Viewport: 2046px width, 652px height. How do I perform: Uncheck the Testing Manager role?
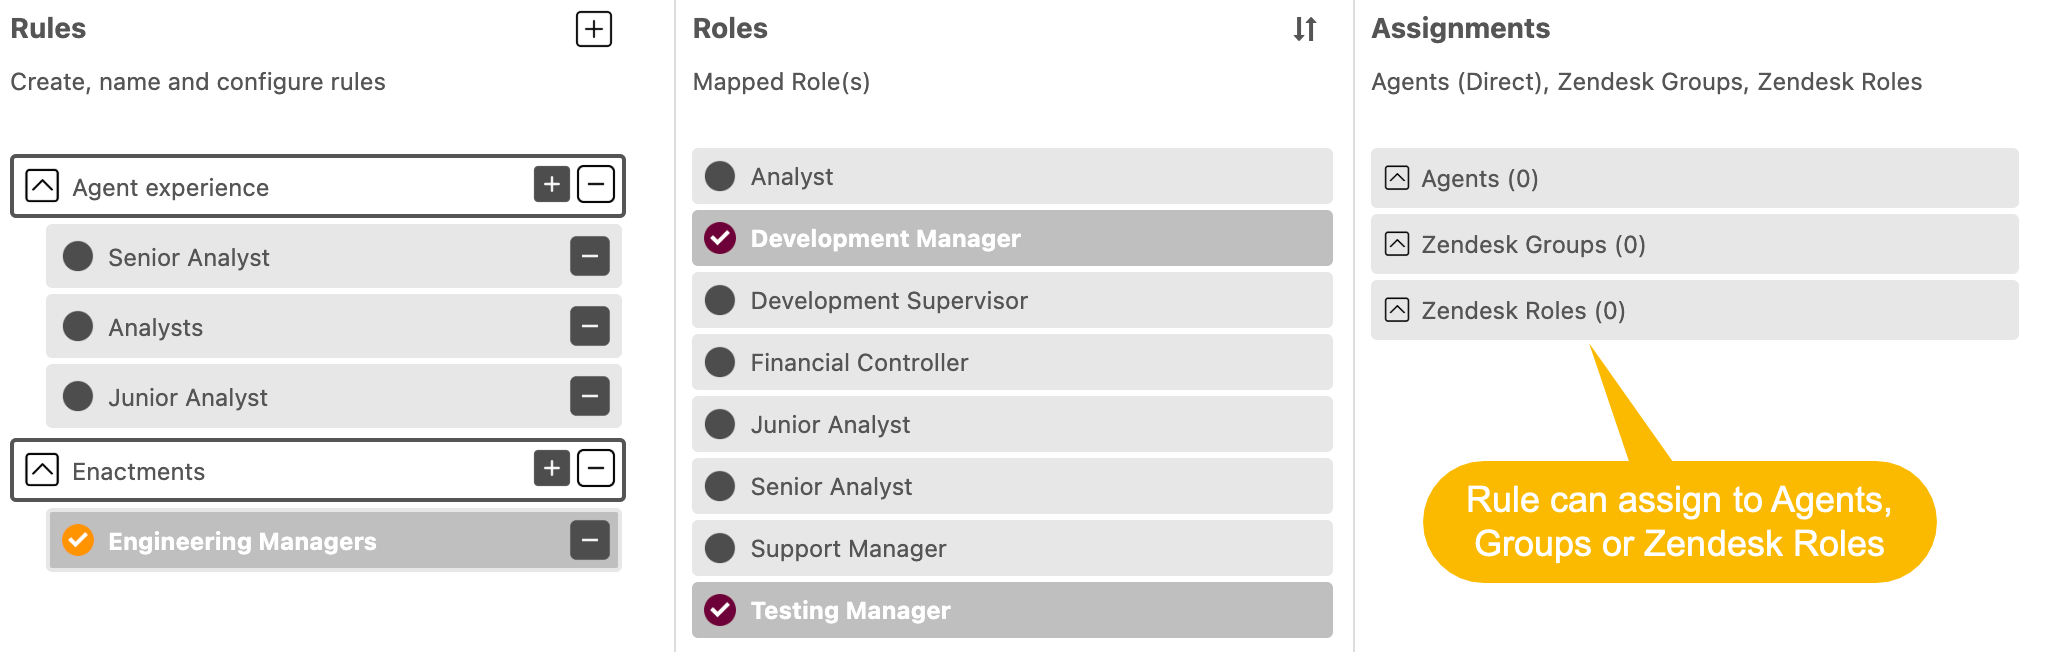(x=720, y=610)
